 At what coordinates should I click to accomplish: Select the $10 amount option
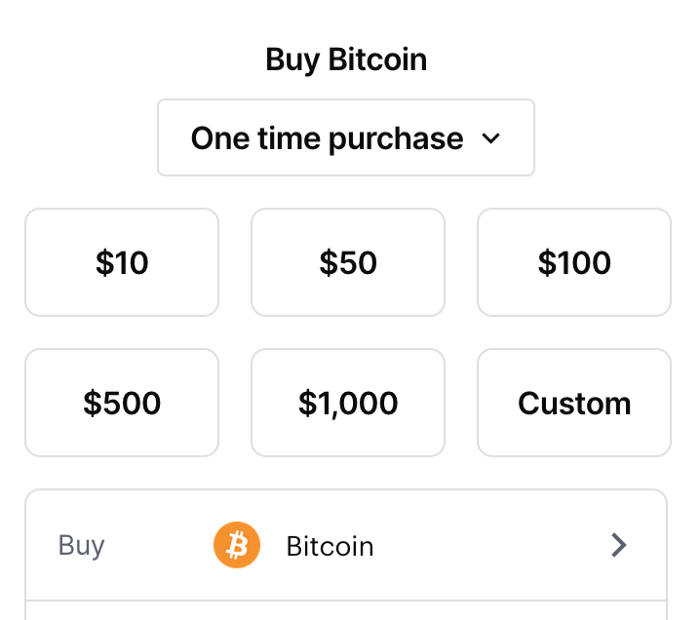[x=122, y=262]
